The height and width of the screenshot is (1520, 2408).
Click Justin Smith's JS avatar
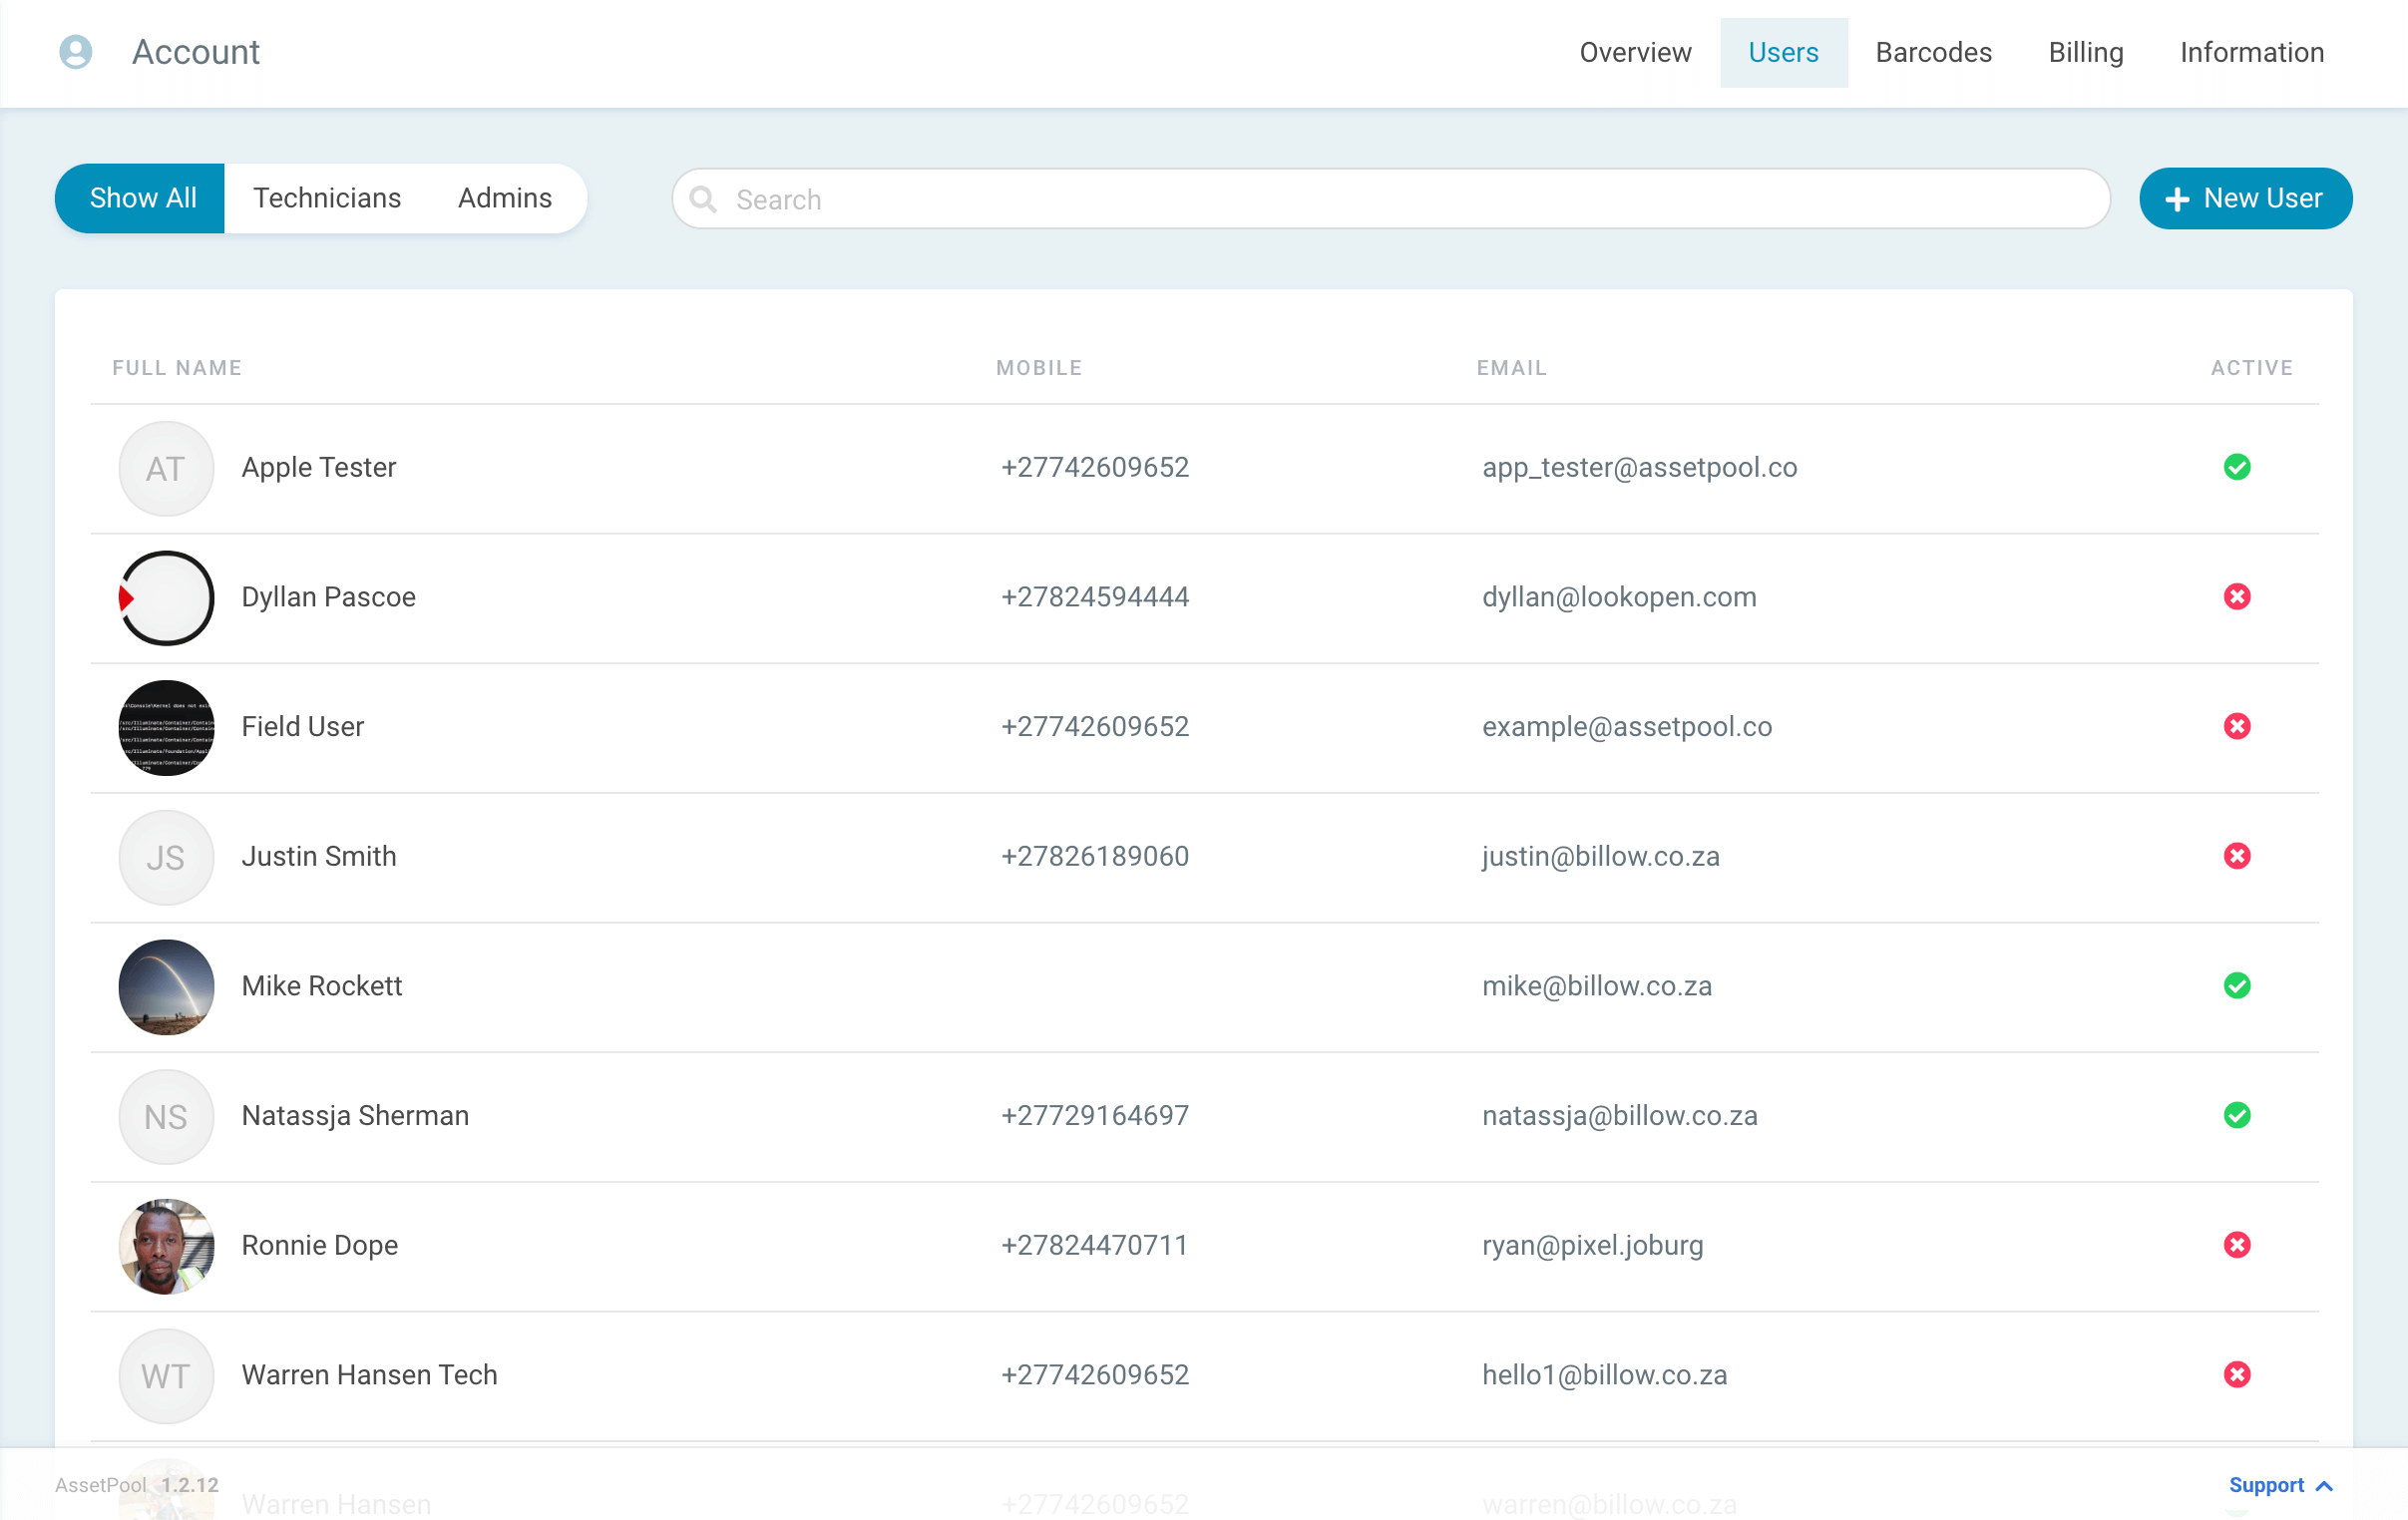point(165,857)
